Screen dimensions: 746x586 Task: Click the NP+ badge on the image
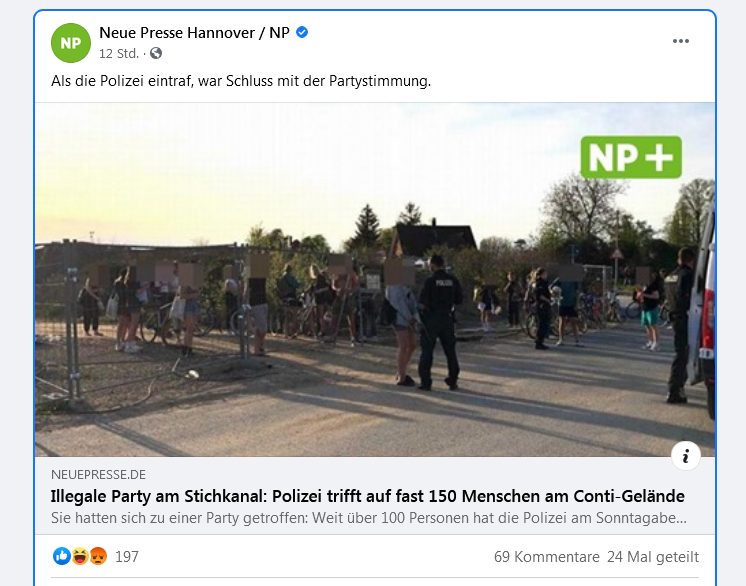coord(631,157)
